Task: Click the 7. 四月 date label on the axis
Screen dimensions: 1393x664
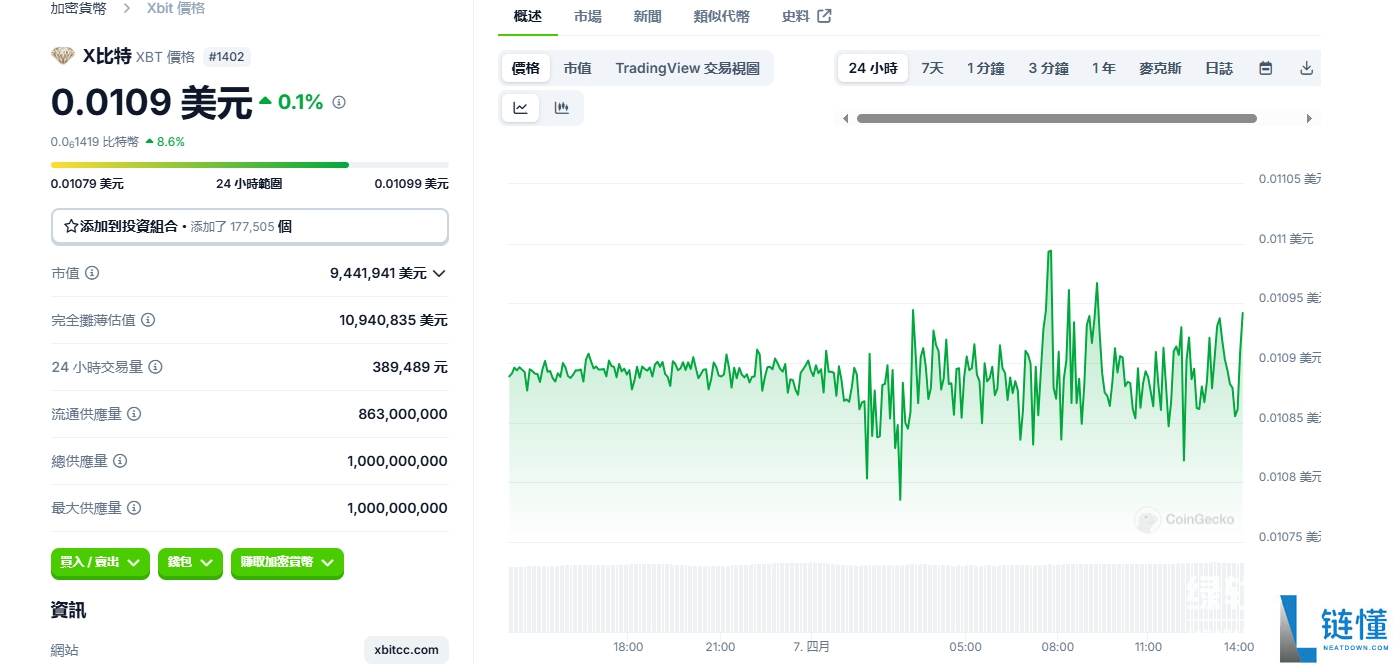Action: [x=812, y=647]
